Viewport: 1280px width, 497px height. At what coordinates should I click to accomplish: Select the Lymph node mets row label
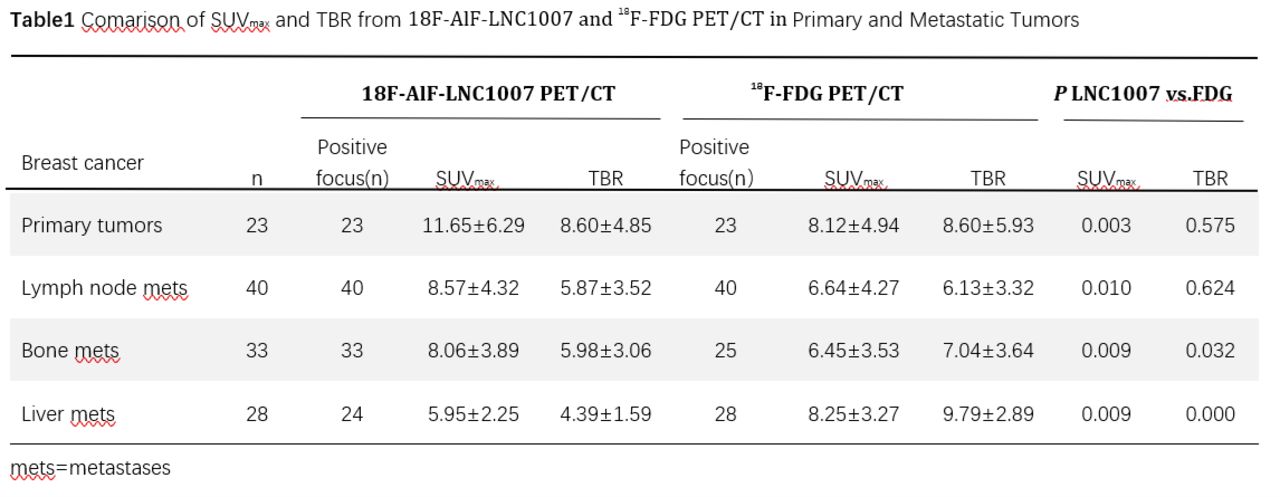pos(104,289)
